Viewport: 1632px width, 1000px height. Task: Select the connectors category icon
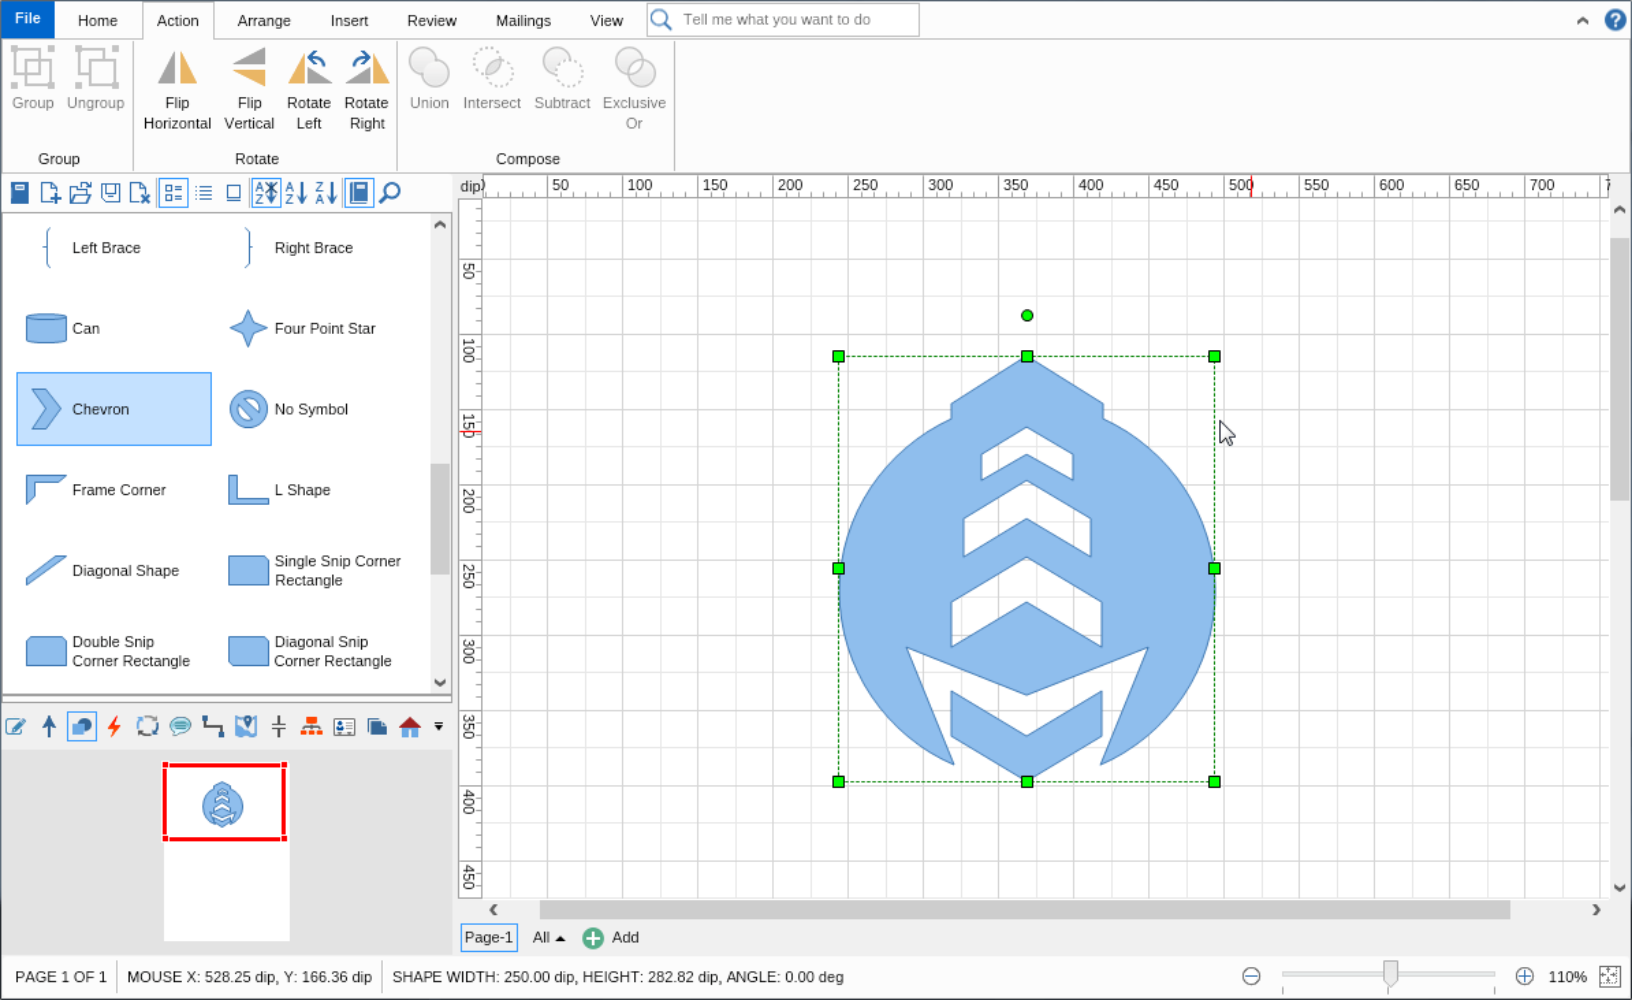[213, 726]
